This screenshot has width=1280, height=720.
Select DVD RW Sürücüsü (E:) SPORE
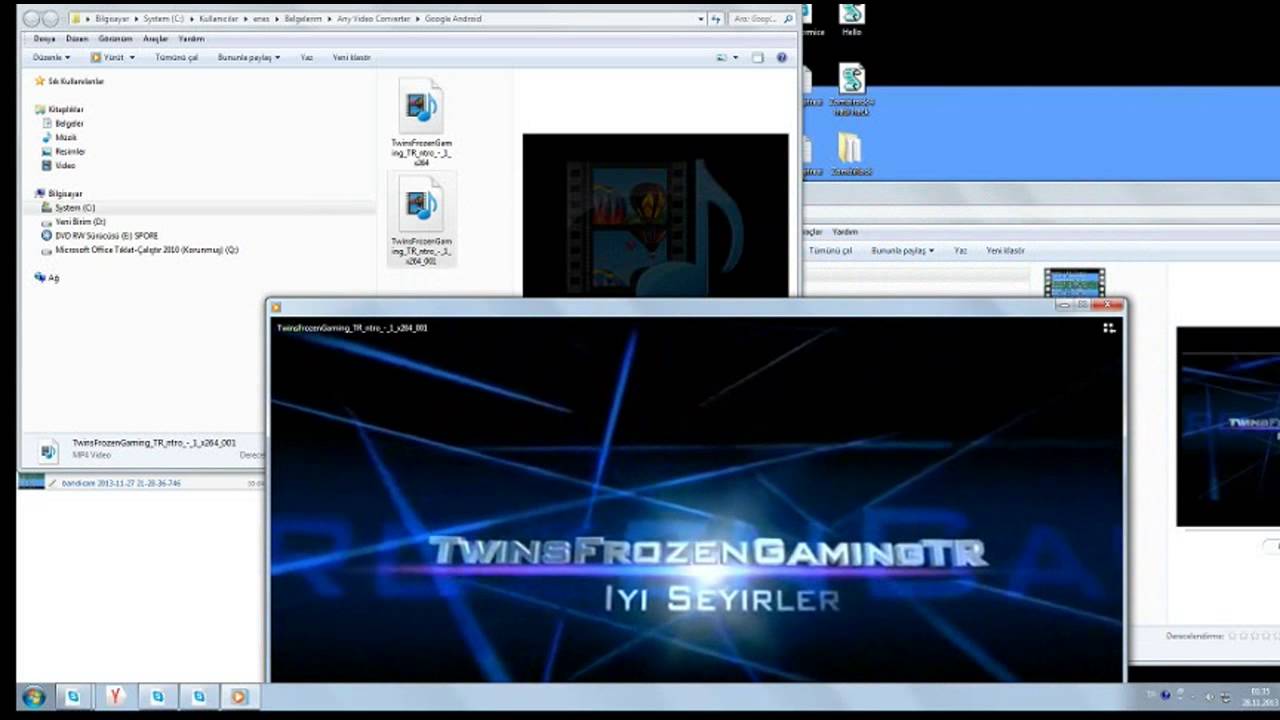pyautogui.click(x=100, y=235)
